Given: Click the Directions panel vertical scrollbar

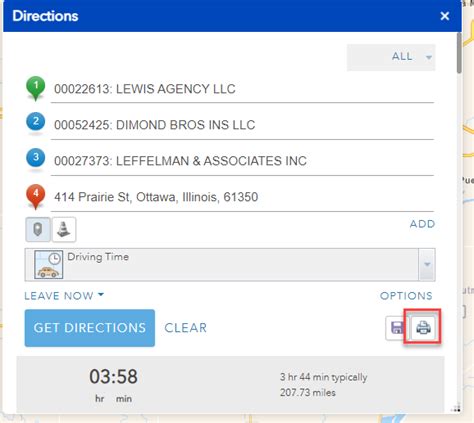Looking at the screenshot, I should pos(459,53).
